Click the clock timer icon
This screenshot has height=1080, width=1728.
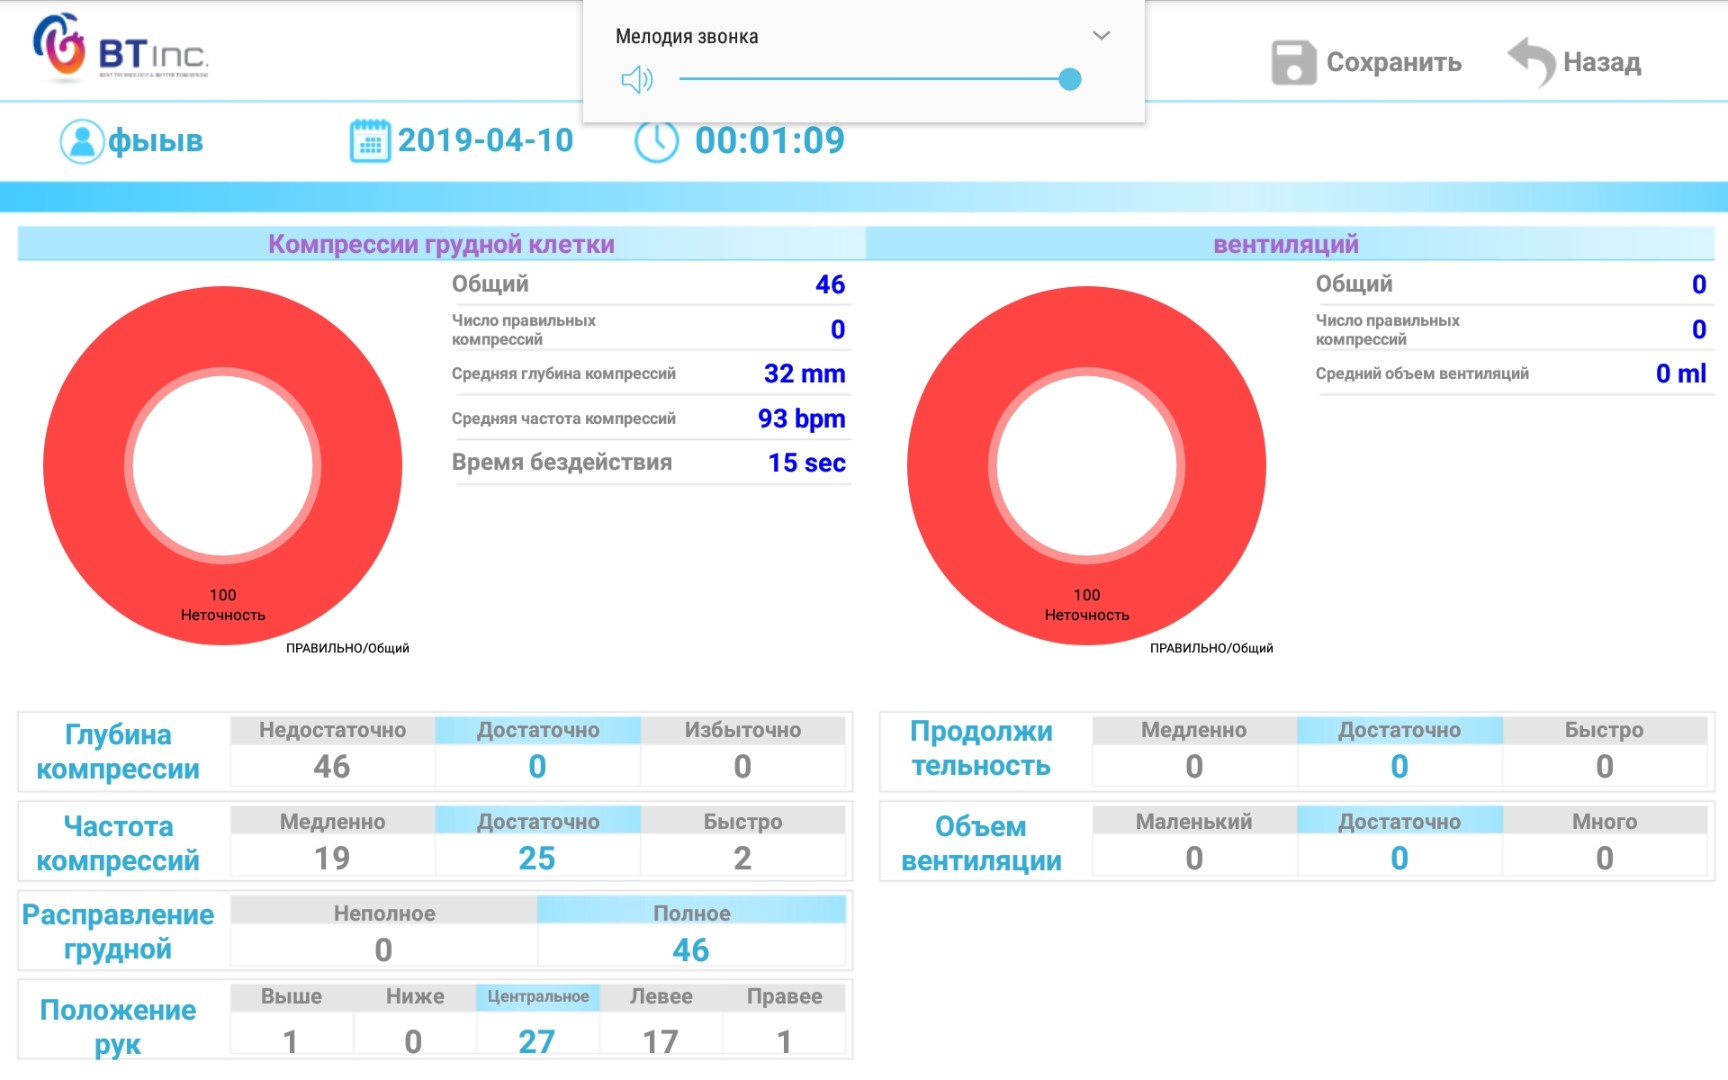pyautogui.click(x=657, y=141)
